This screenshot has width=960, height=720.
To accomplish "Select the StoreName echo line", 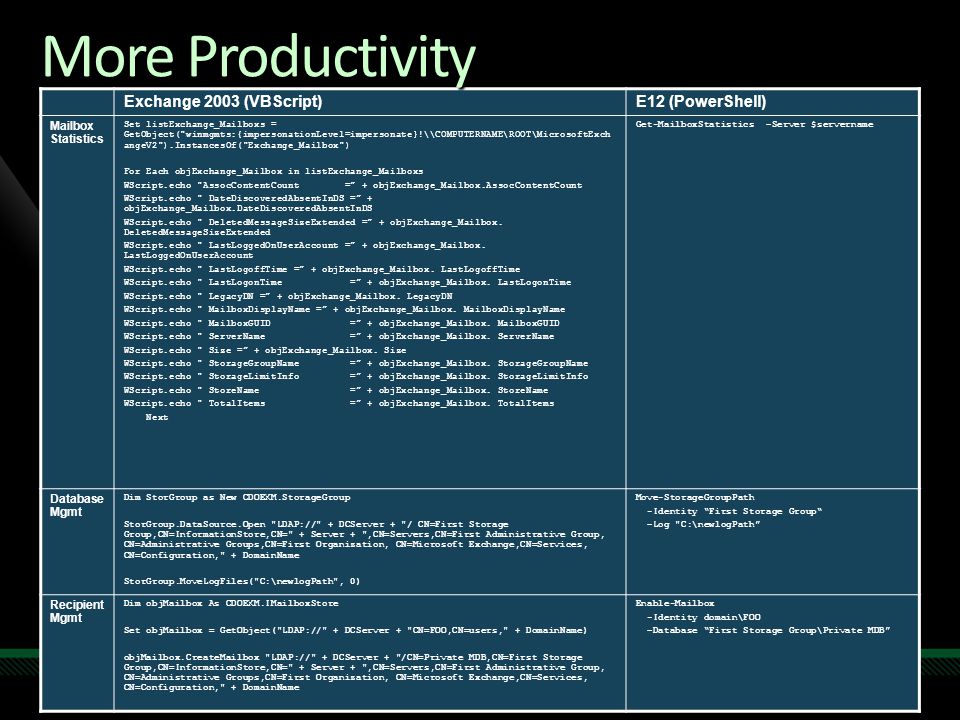I will (336, 391).
